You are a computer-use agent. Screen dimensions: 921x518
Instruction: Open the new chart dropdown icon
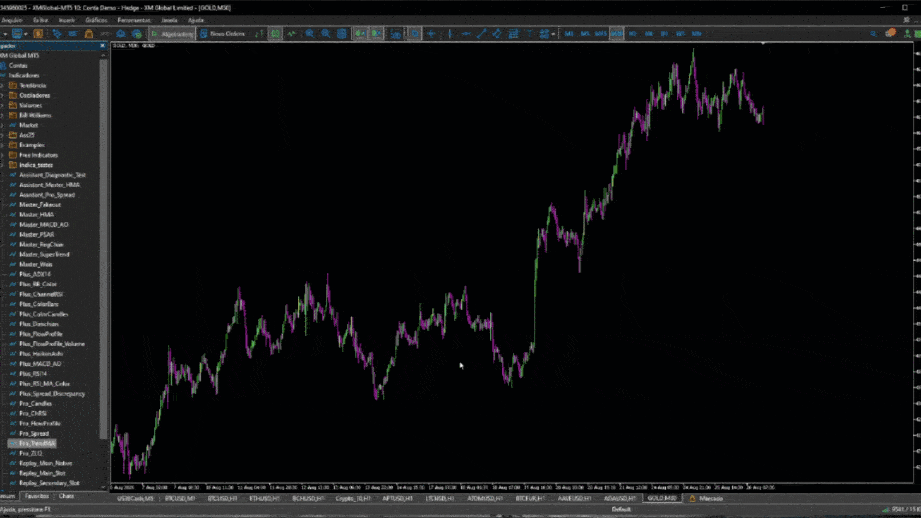(x=19, y=34)
